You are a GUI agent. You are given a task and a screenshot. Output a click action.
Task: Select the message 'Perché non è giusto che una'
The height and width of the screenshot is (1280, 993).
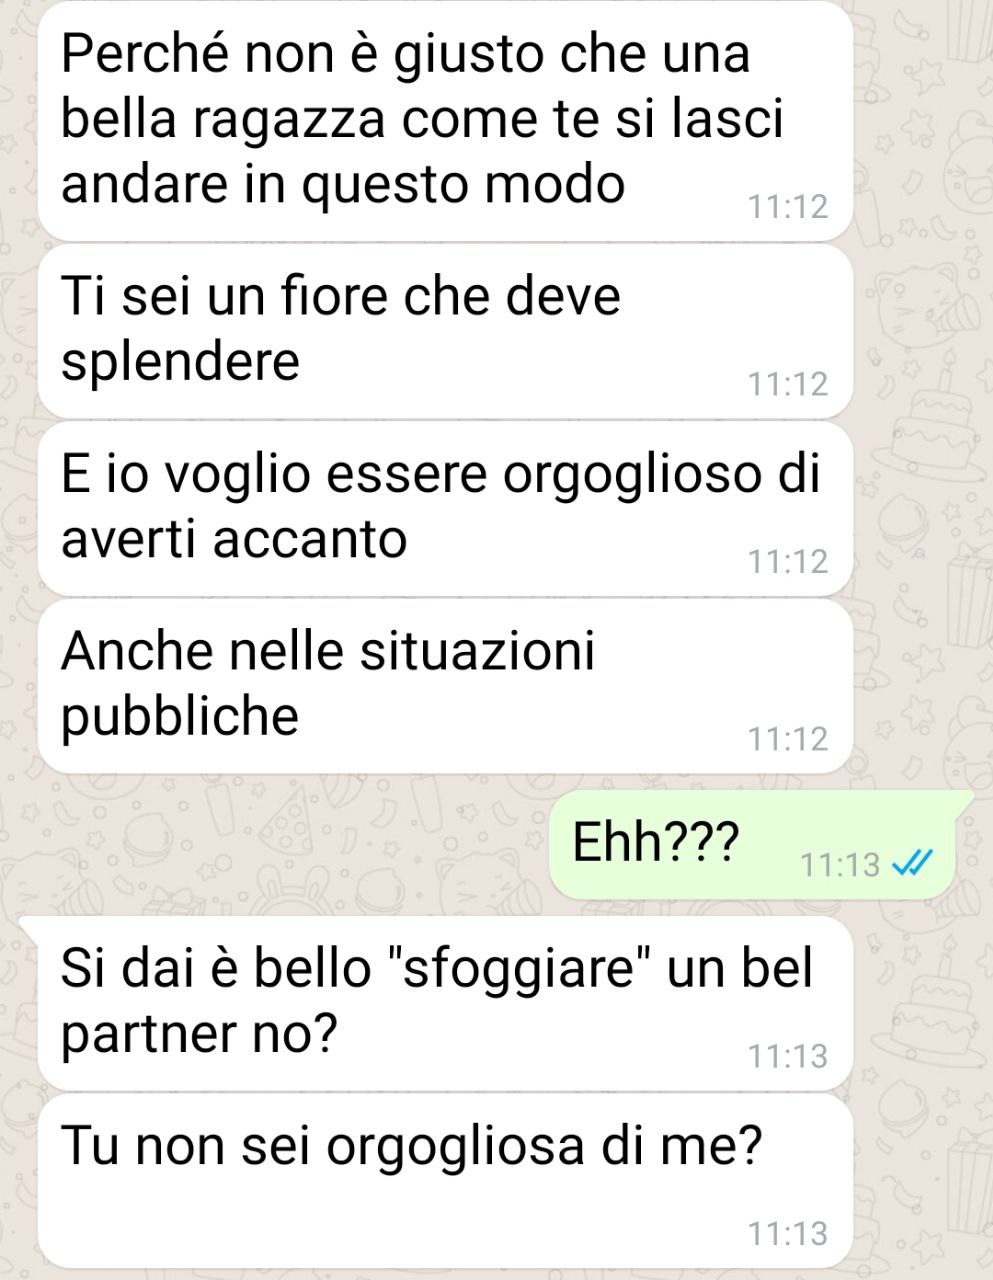click(x=445, y=122)
